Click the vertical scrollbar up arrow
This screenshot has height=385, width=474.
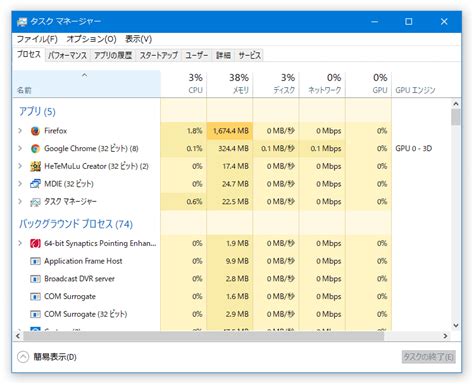click(x=456, y=104)
